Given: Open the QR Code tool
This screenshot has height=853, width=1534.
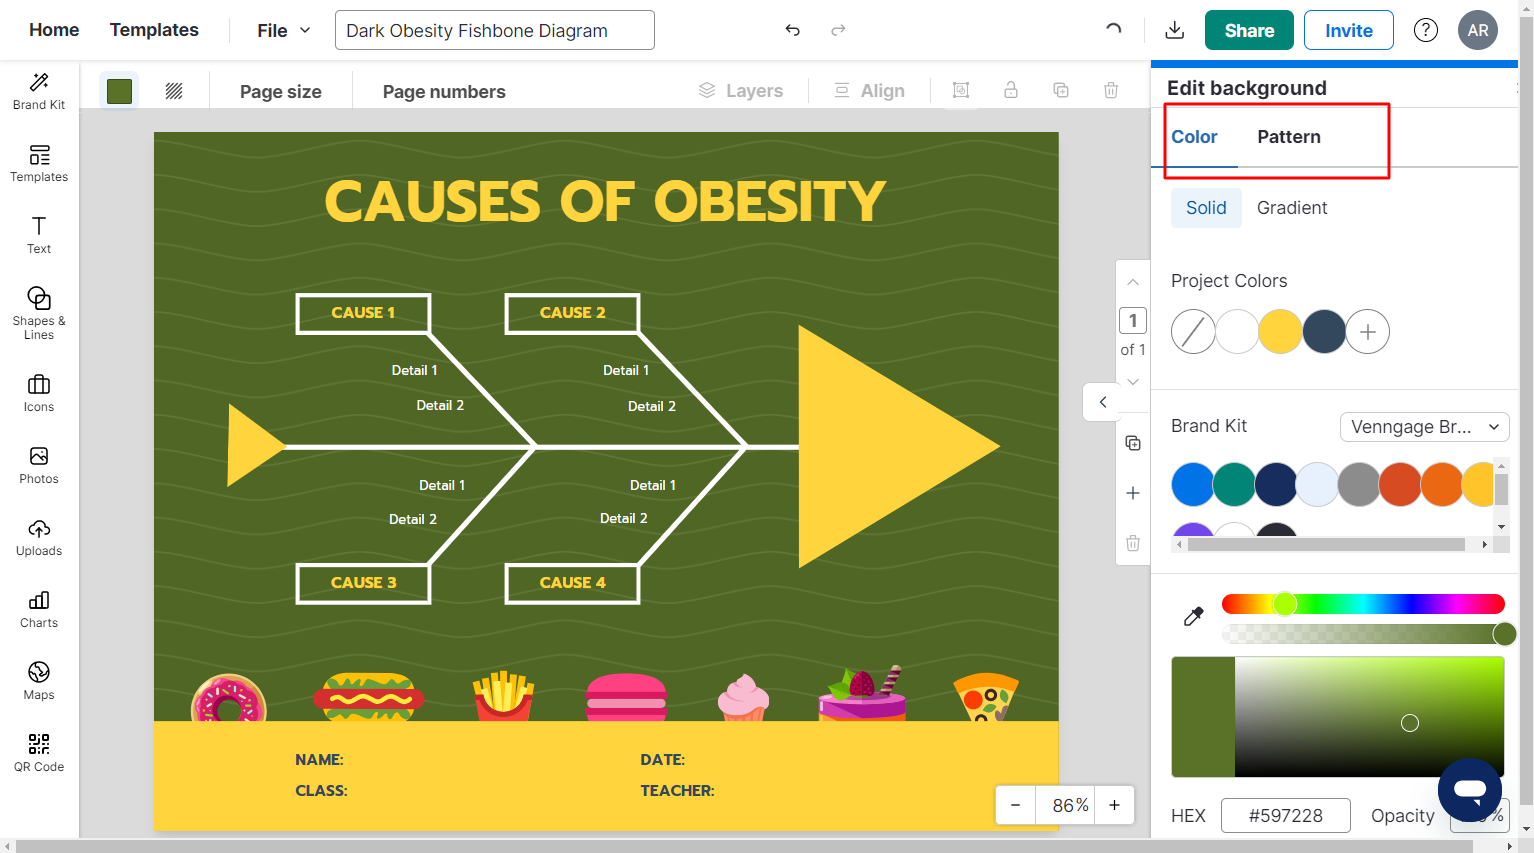Looking at the screenshot, I should tap(39, 752).
